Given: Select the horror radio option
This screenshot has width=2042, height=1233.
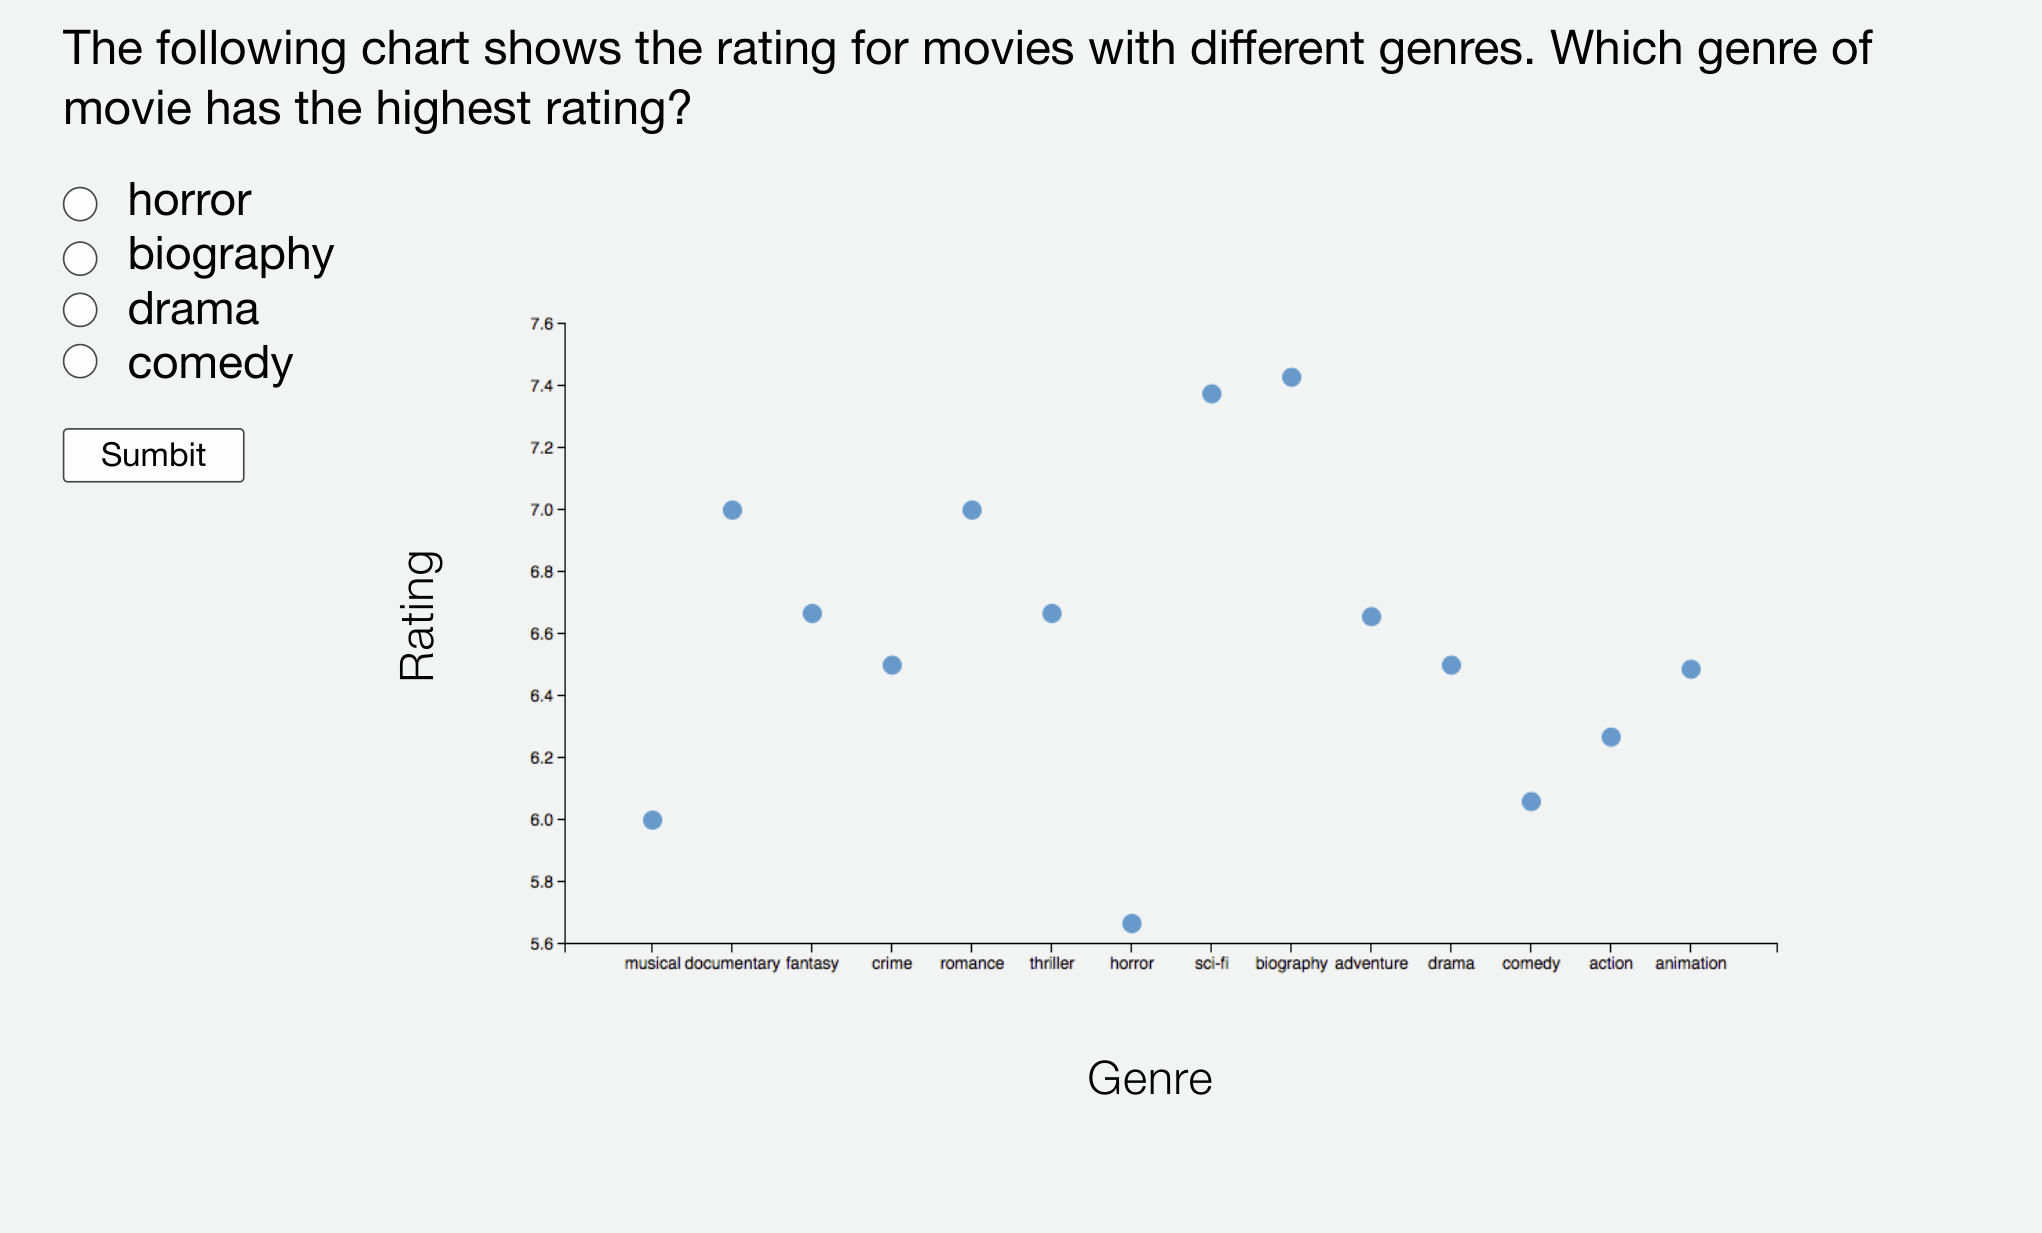Looking at the screenshot, I should point(80,203).
